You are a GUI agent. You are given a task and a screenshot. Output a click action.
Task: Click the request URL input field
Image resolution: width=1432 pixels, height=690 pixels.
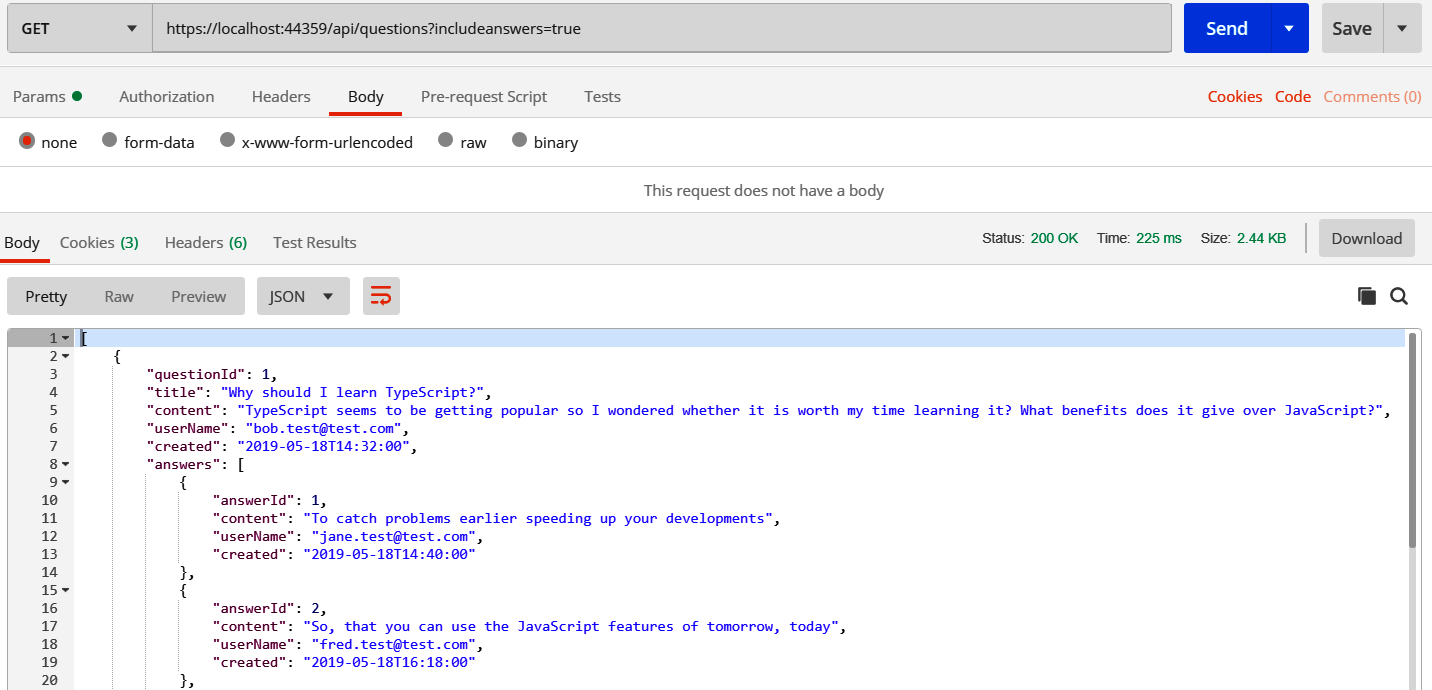pyautogui.click(x=660, y=29)
